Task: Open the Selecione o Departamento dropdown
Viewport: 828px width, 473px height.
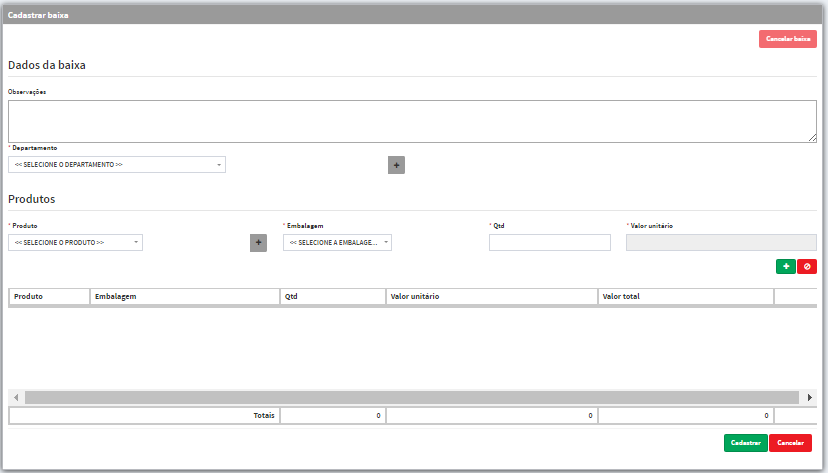Action: [117, 165]
